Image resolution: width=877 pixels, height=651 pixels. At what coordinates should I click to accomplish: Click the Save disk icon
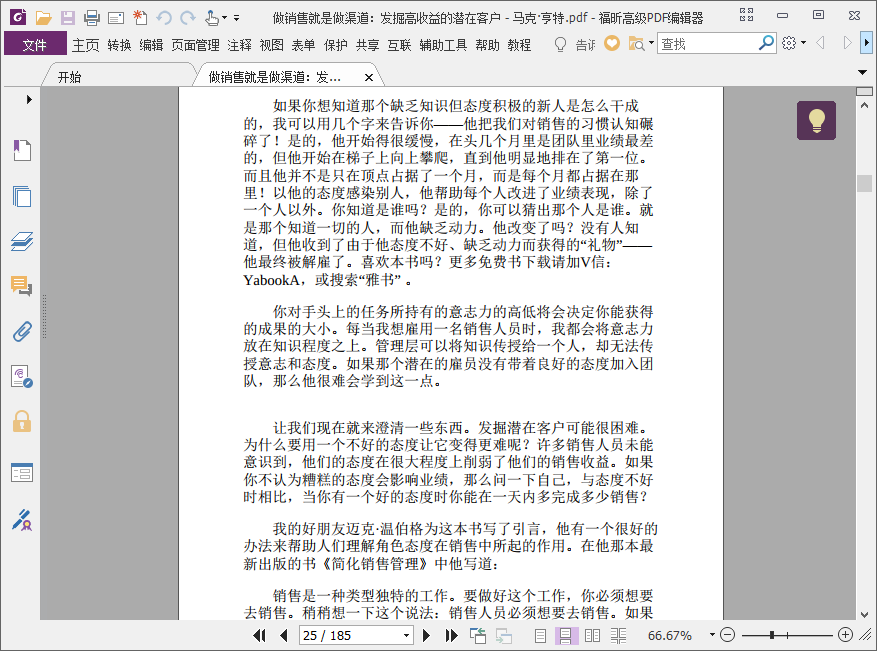pos(68,18)
